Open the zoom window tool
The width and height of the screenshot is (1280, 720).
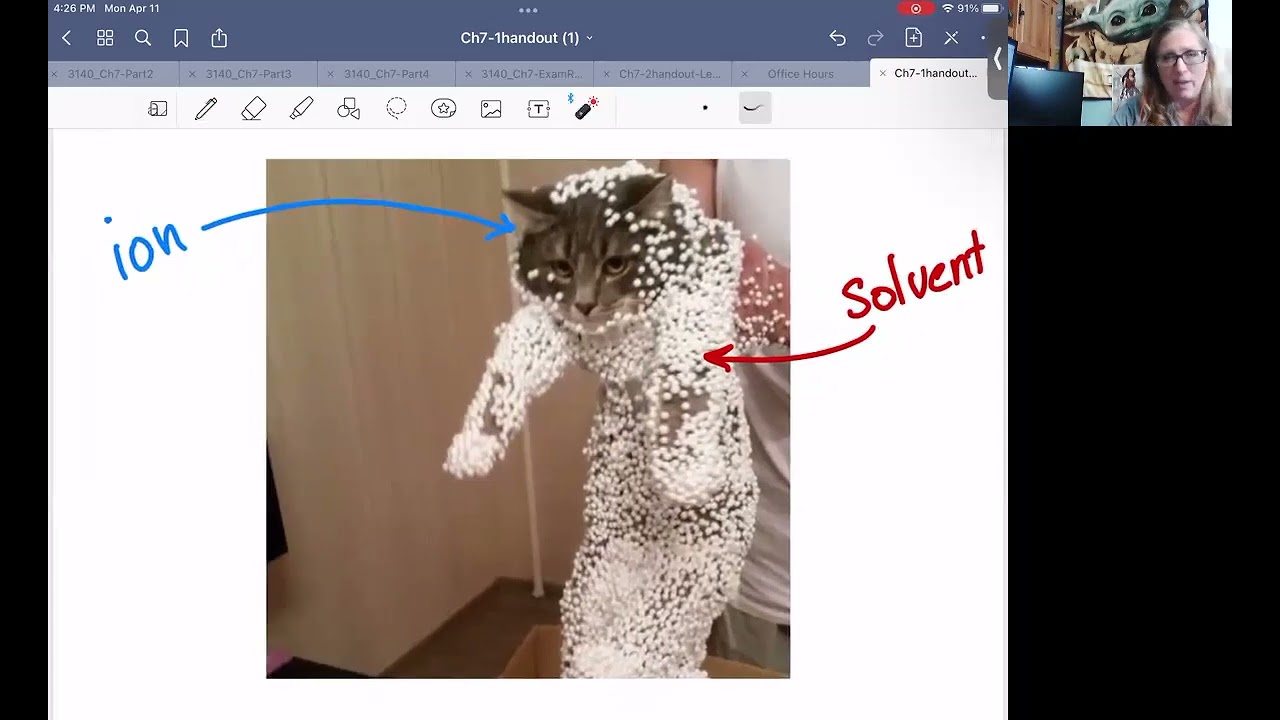tap(158, 109)
